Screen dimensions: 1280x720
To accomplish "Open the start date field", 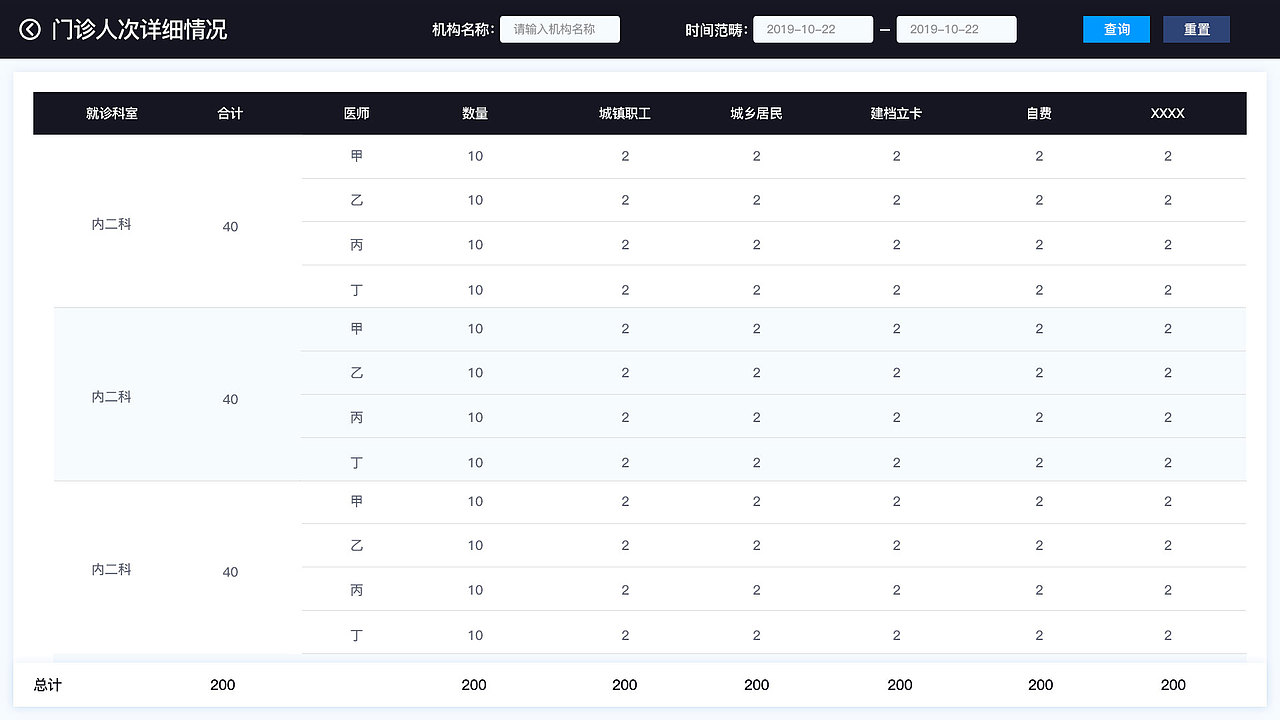I will [812, 30].
